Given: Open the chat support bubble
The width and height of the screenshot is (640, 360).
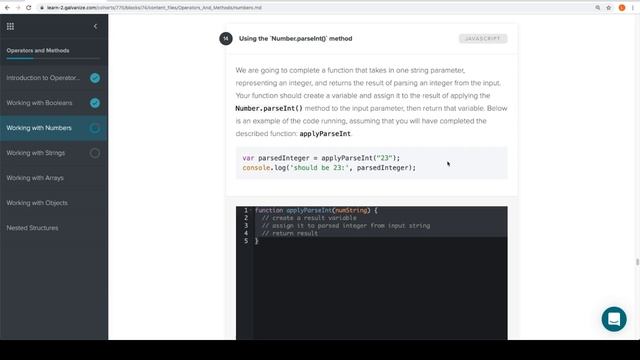Looking at the screenshot, I should 614,319.
